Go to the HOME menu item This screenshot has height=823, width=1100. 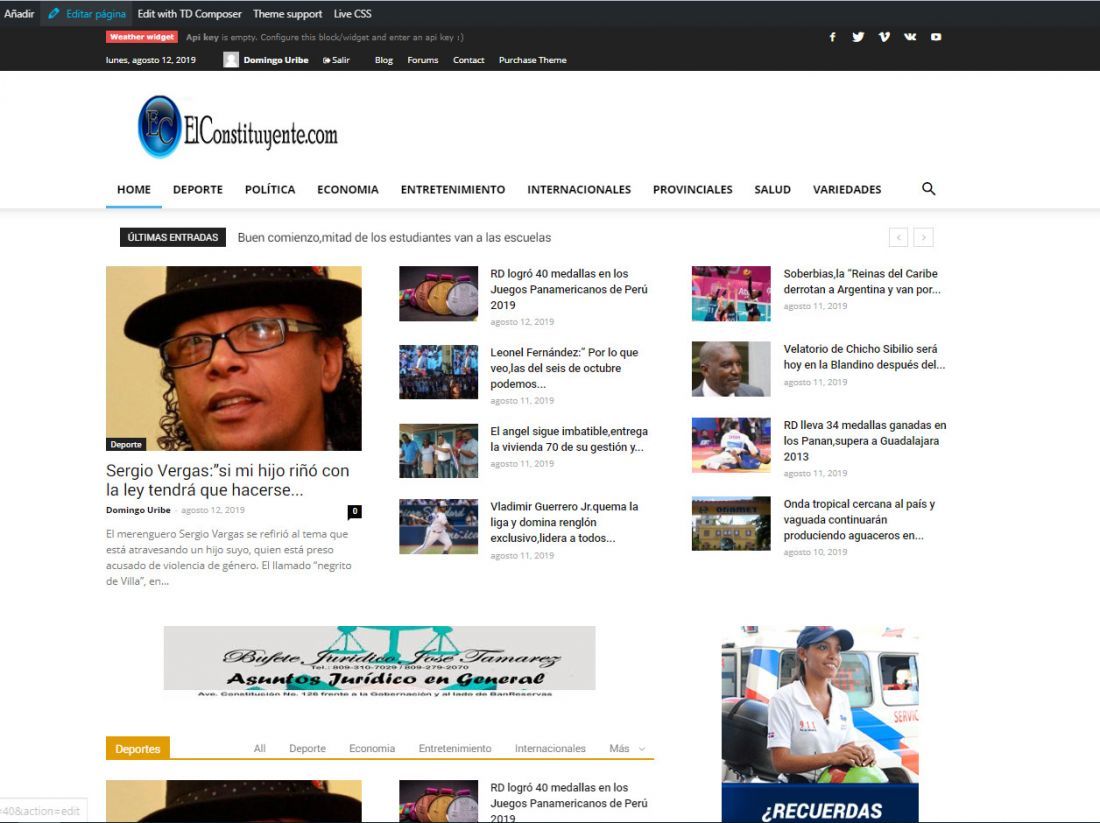[134, 189]
